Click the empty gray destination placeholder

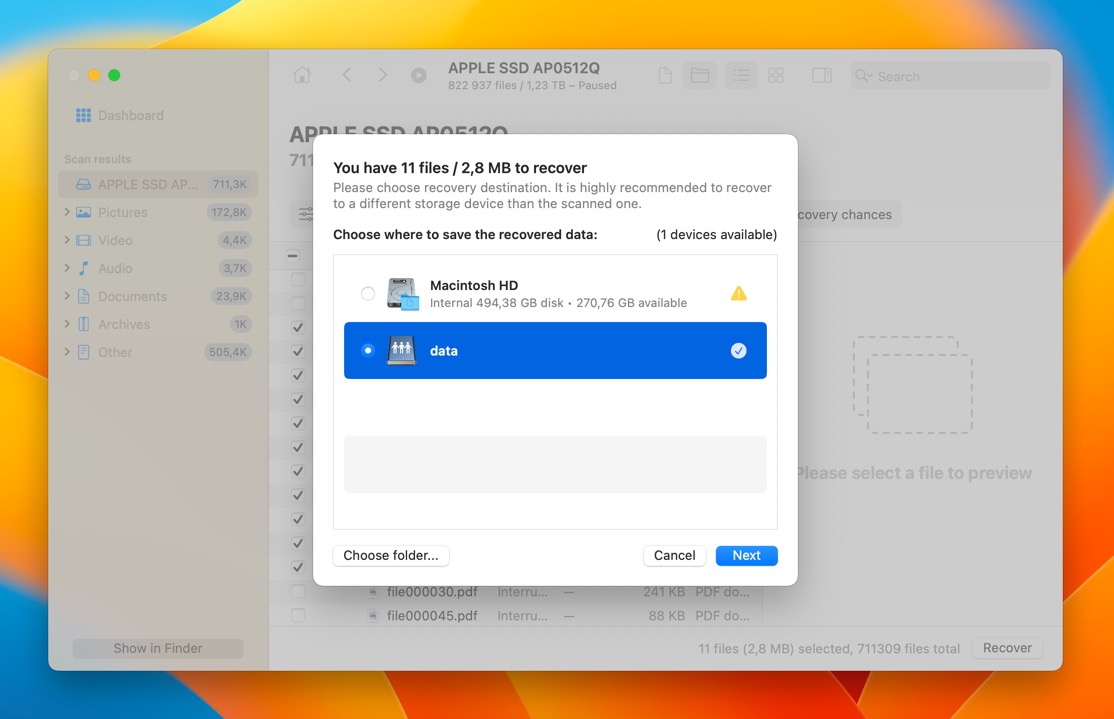[555, 465]
